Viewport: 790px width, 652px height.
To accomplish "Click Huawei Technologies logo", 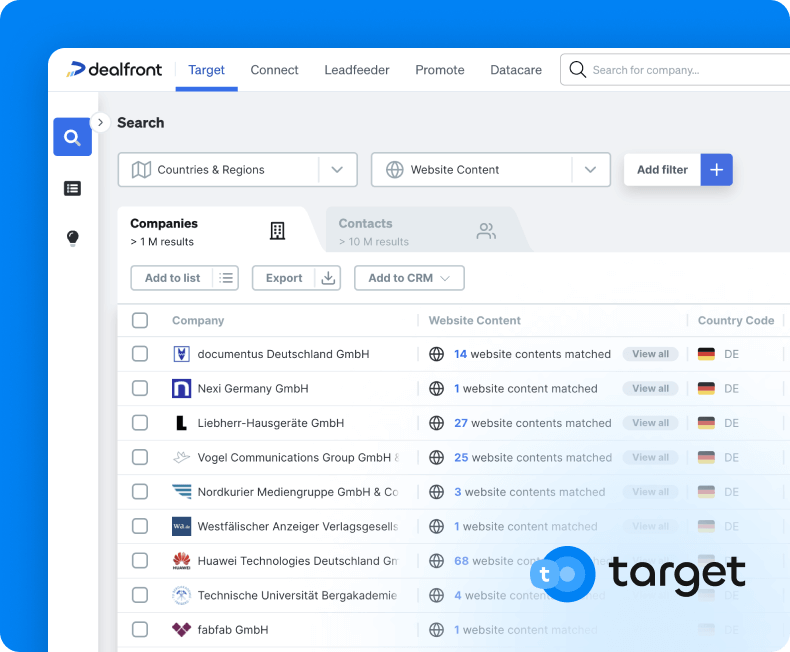I will coord(181,561).
